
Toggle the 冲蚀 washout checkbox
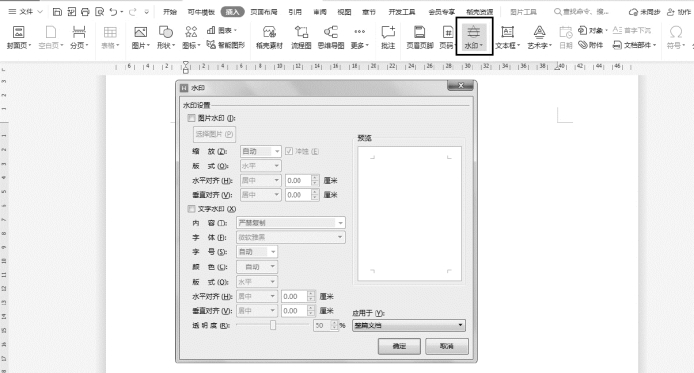[x=289, y=151]
